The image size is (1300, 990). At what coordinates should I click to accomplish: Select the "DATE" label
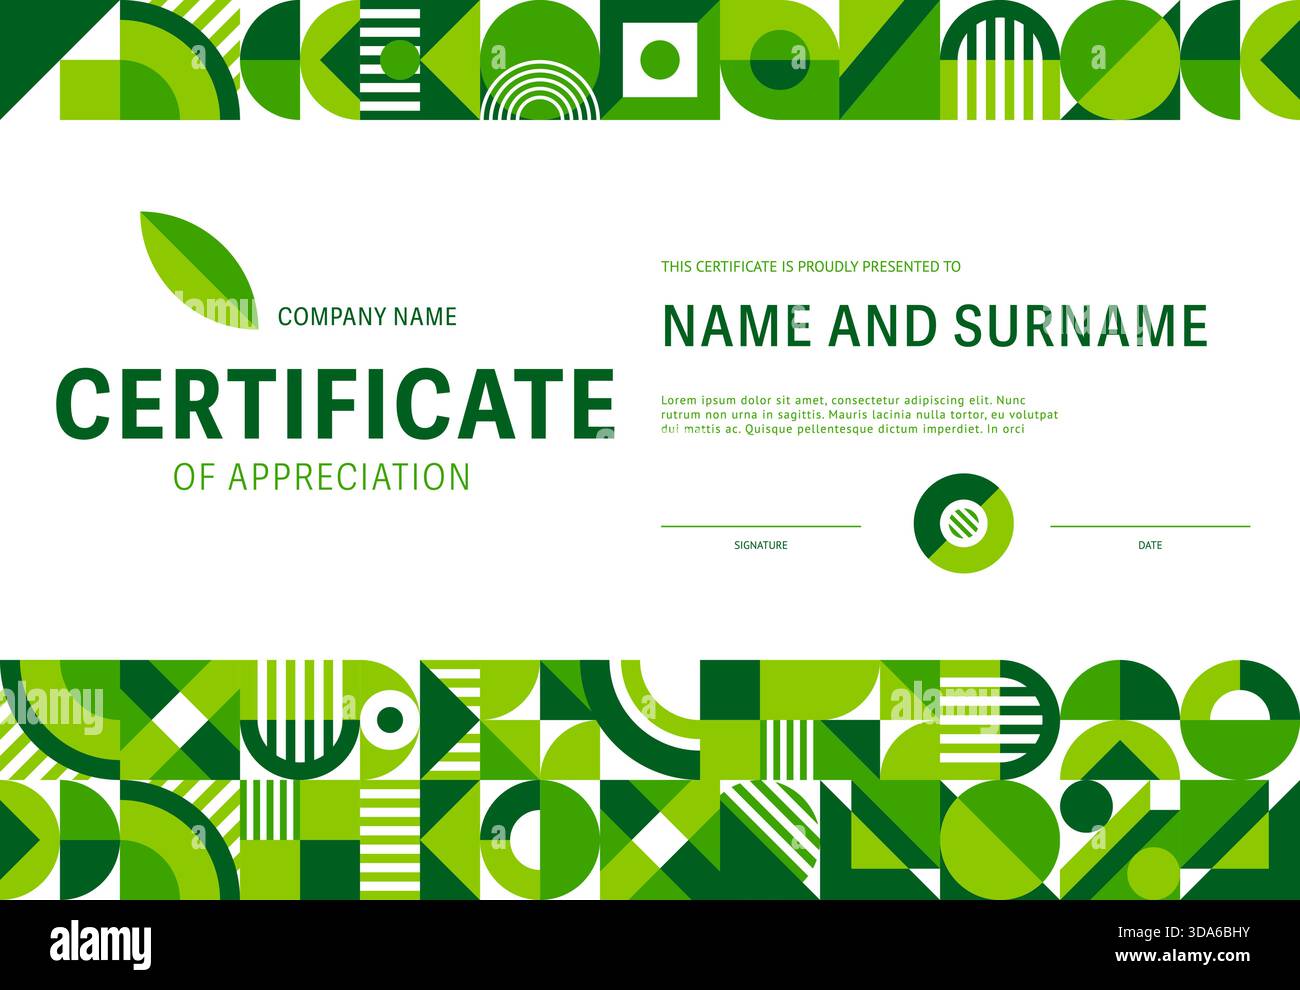click(1150, 545)
